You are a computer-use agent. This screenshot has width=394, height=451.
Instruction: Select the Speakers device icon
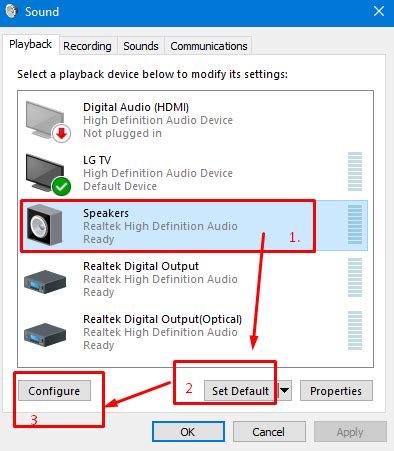coord(44,225)
